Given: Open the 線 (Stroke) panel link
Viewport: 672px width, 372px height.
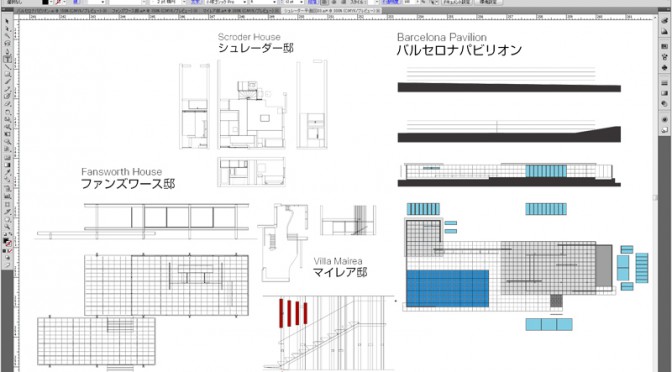Looking at the screenshot, I should pos(76,2).
